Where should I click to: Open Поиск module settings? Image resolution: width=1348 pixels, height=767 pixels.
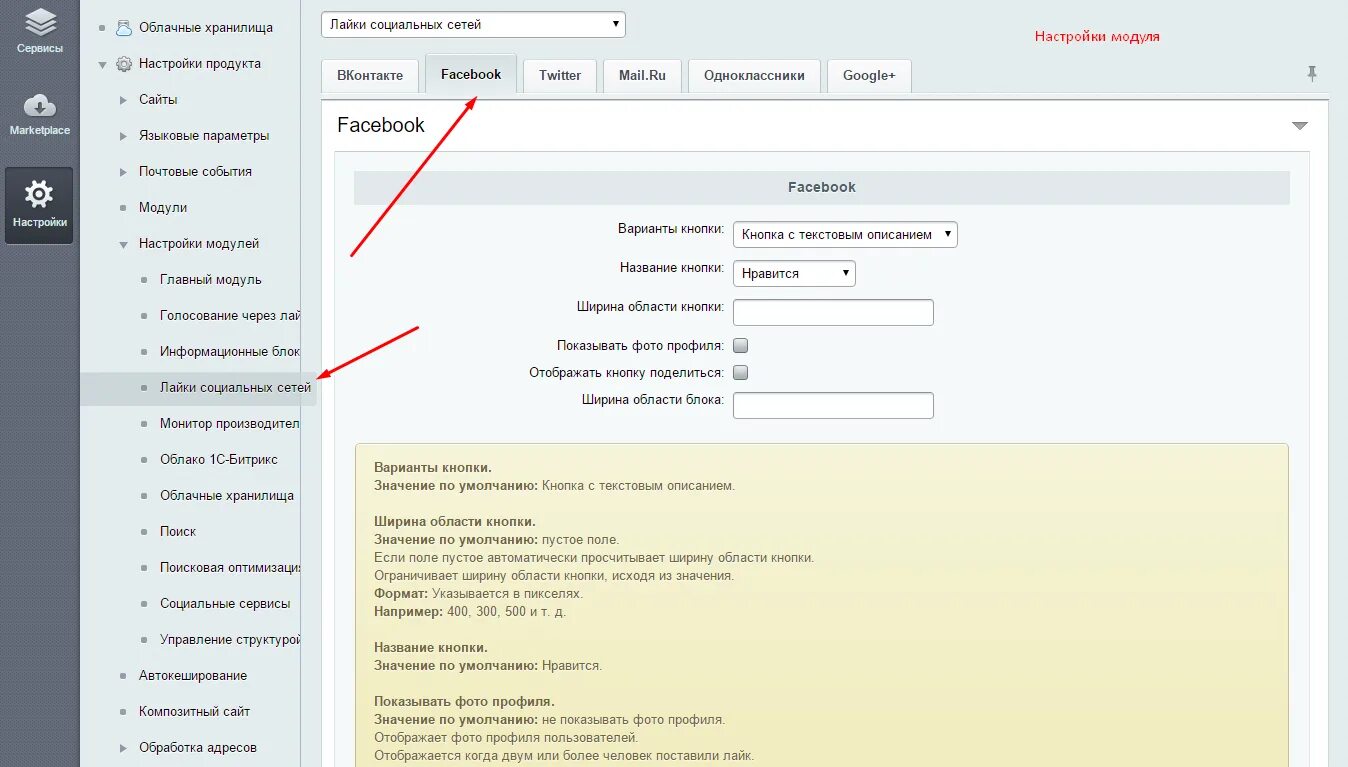click(178, 531)
